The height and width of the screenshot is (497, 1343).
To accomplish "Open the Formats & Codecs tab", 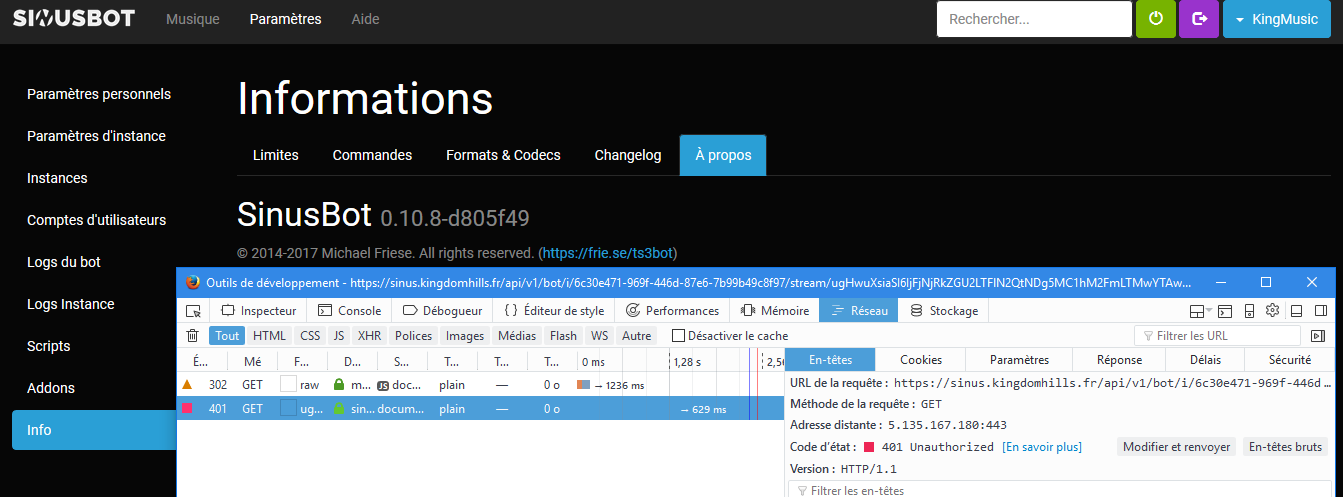I will click(503, 155).
